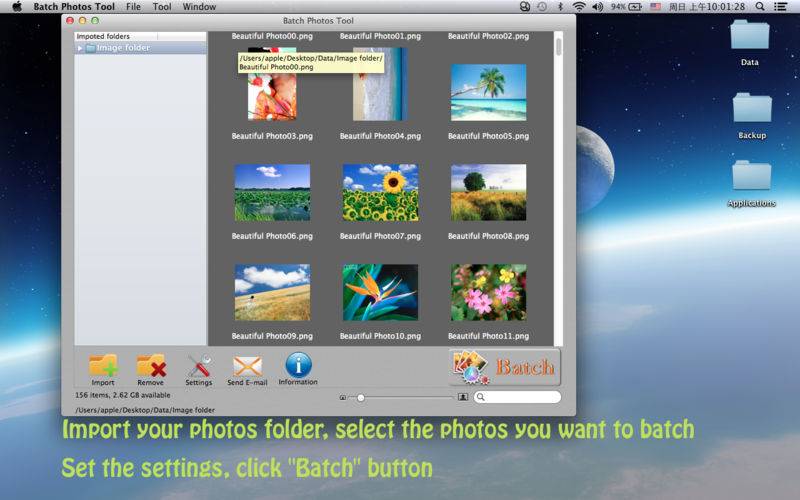Click the Spotlight search icon in menu bar
This screenshot has height=500, width=800.
pyautogui.click(x=760, y=7)
